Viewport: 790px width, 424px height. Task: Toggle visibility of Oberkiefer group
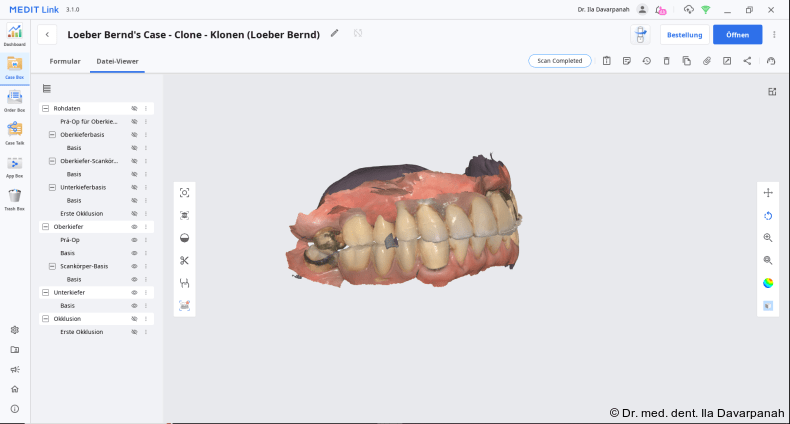pos(134,227)
